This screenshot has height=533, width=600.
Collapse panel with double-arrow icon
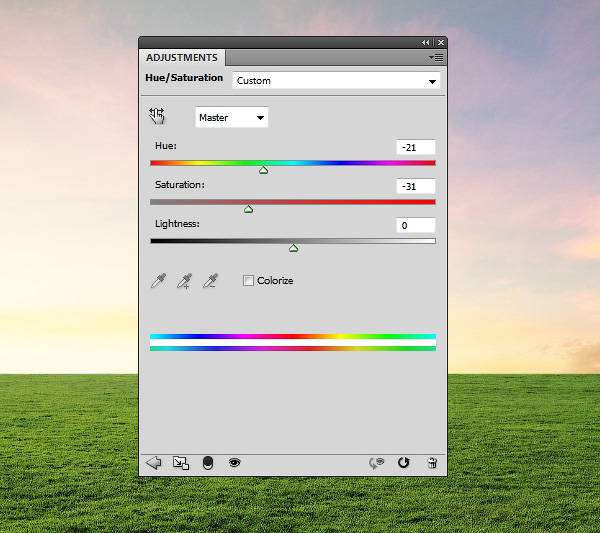point(426,42)
